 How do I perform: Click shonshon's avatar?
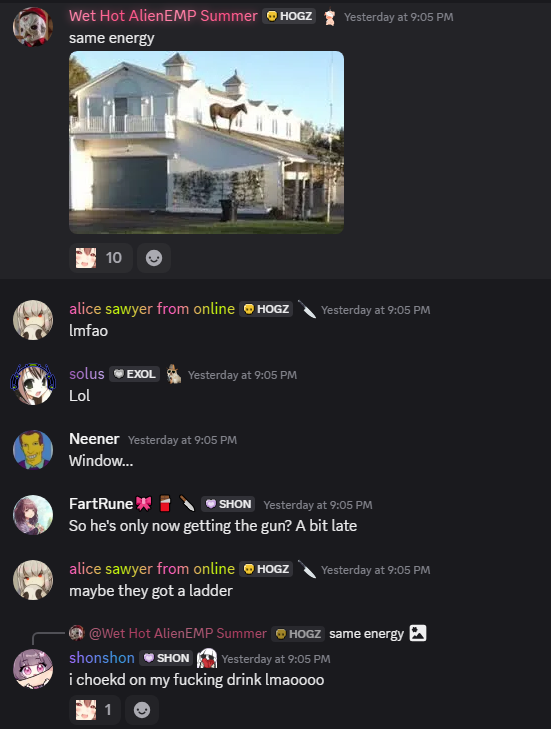click(33, 669)
